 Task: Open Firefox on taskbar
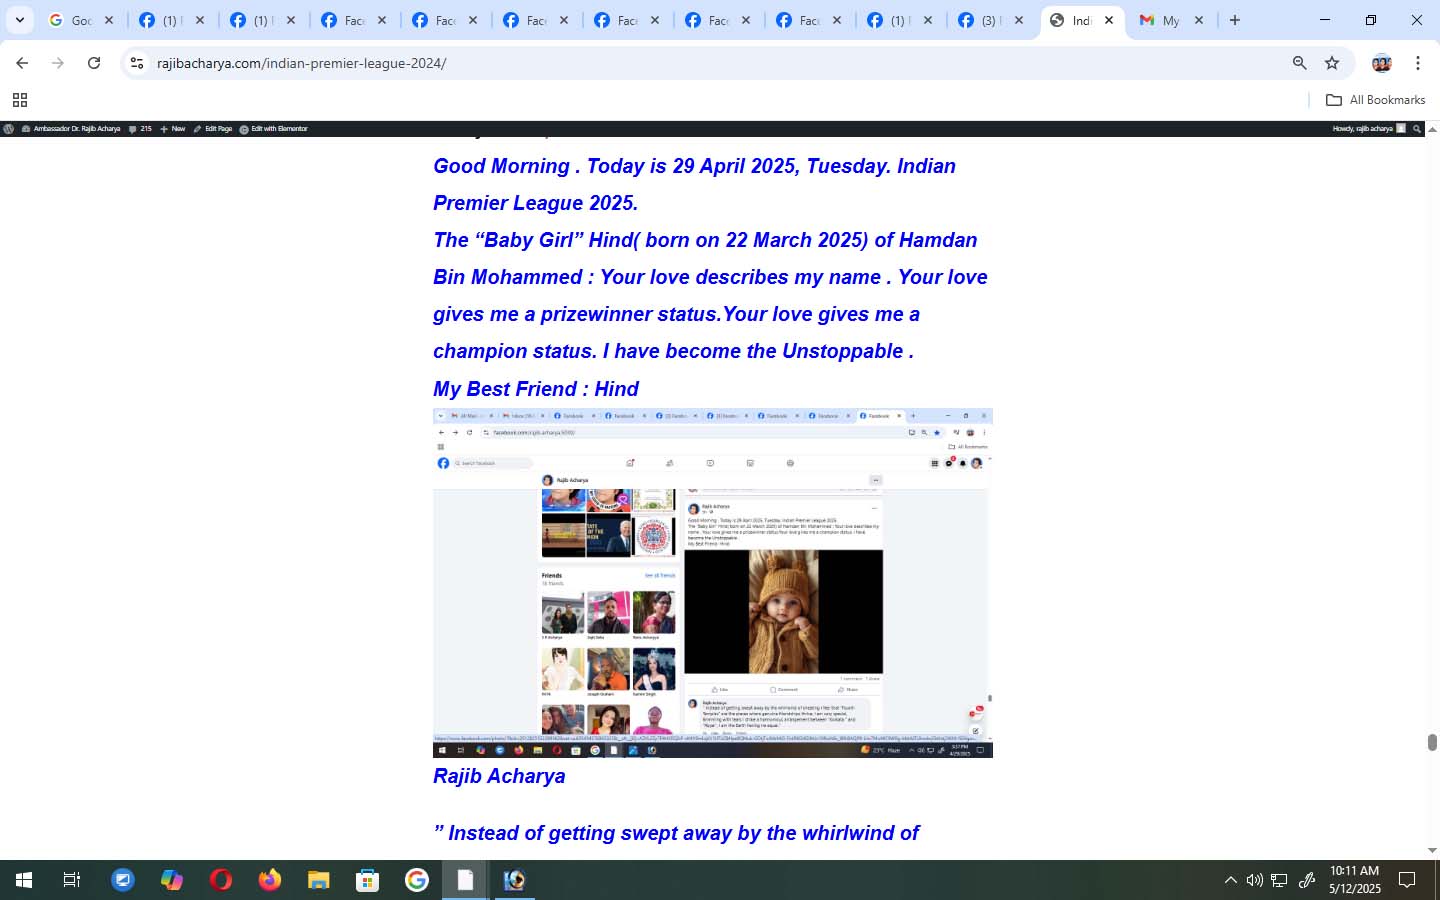270,880
